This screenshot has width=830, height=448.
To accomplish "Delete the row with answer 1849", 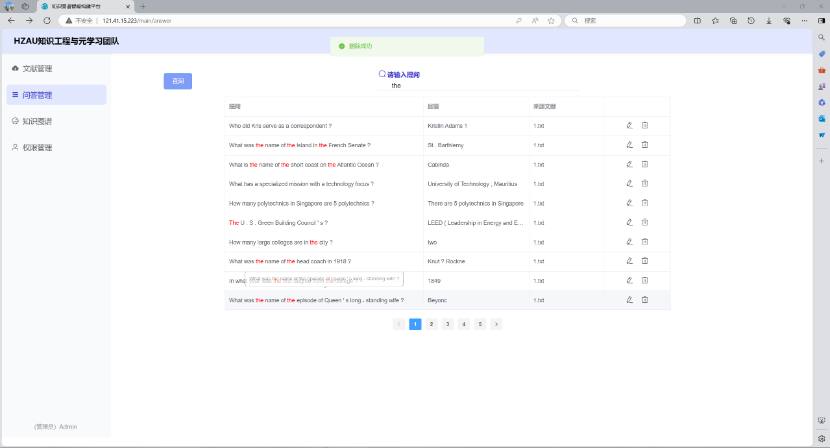I will [x=645, y=280].
